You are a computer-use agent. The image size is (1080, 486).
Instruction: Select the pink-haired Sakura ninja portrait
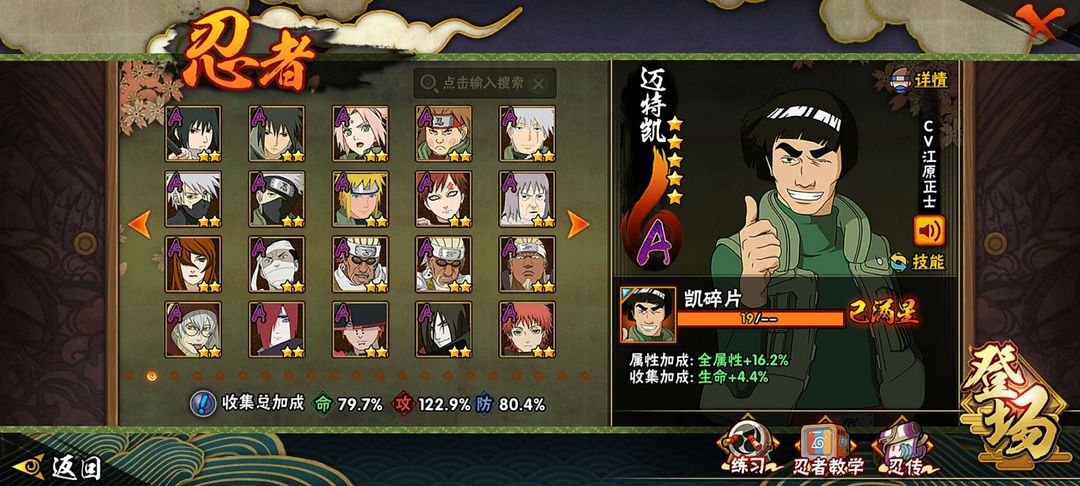361,134
